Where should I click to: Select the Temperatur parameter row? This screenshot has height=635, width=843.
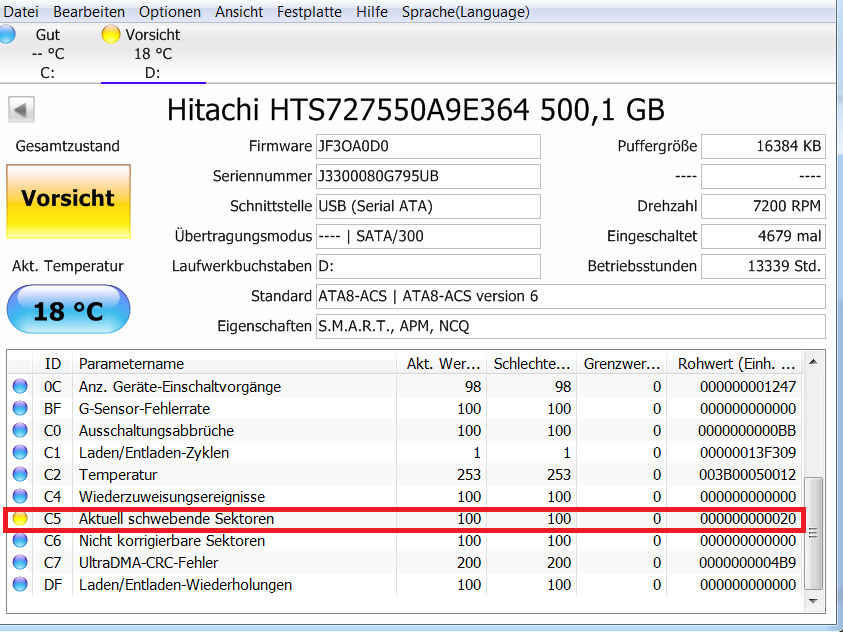pos(404,475)
